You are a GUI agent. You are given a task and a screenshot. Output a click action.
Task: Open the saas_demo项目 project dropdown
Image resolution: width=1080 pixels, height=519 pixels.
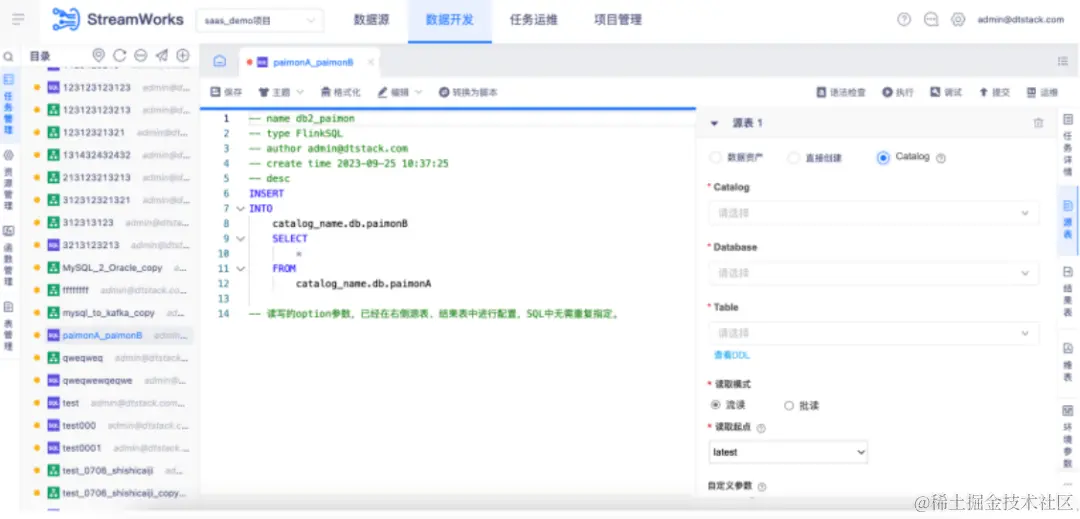coord(260,21)
